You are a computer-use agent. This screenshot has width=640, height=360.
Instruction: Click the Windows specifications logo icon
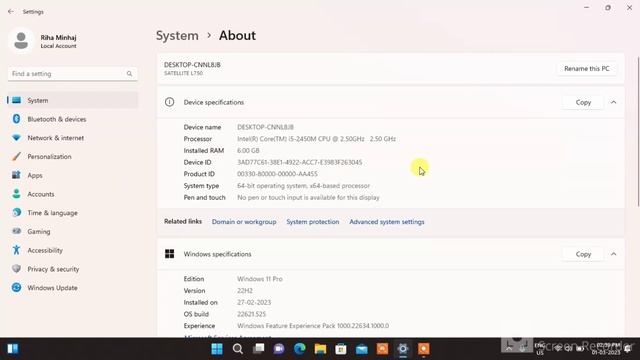[x=169, y=254]
